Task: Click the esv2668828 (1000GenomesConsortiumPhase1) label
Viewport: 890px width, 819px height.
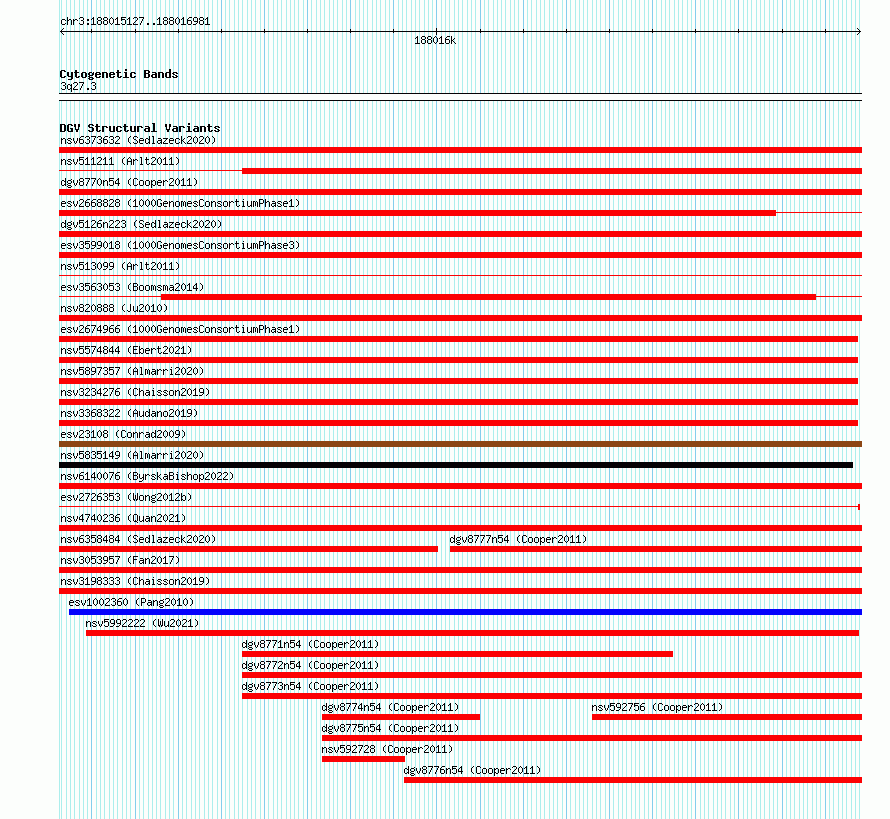Action: [180, 203]
